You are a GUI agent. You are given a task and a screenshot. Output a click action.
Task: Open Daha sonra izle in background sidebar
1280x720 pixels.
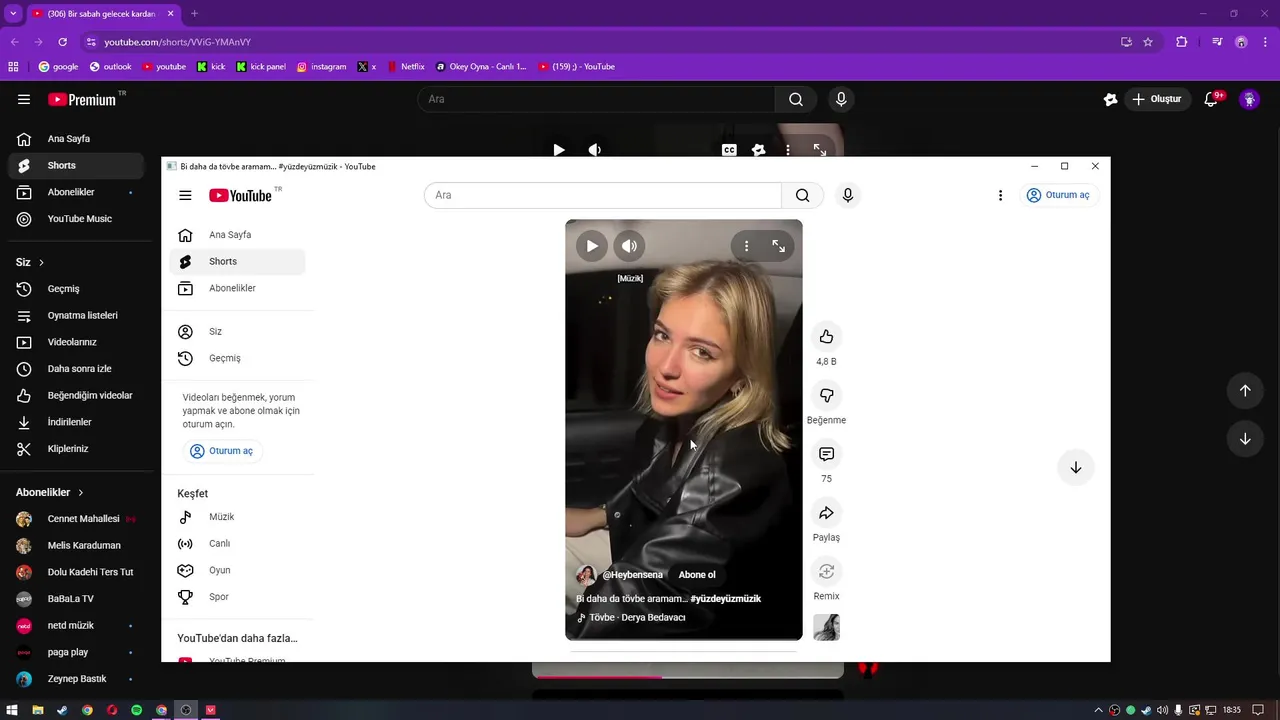(x=76, y=369)
